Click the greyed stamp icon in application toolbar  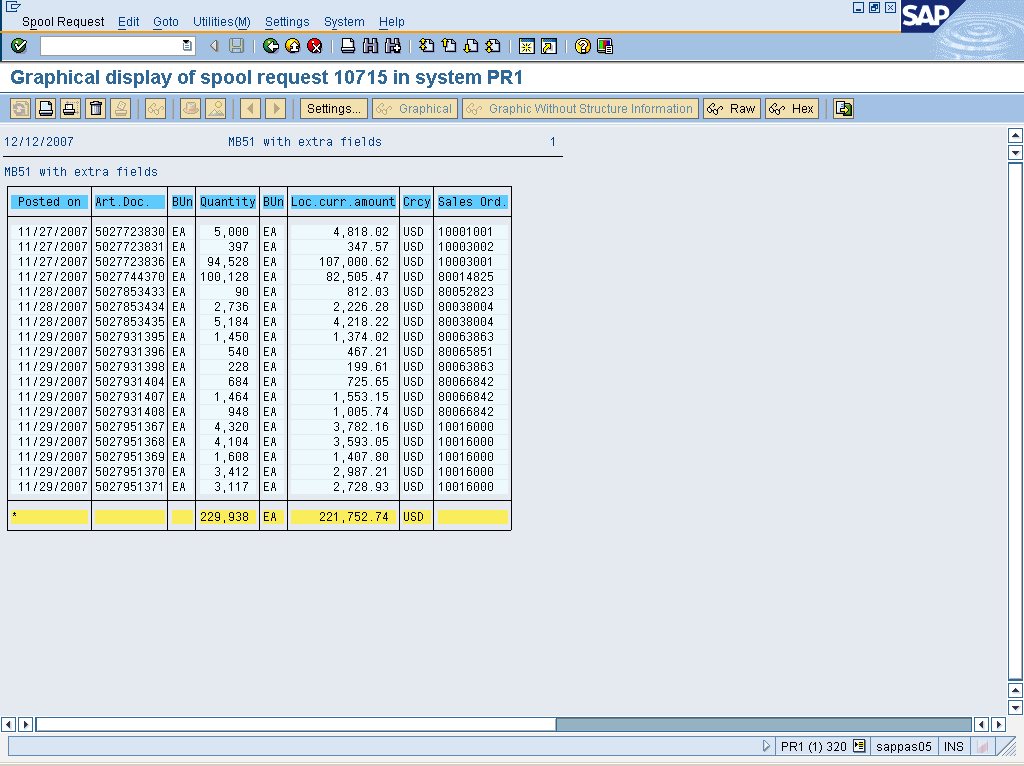tap(121, 108)
